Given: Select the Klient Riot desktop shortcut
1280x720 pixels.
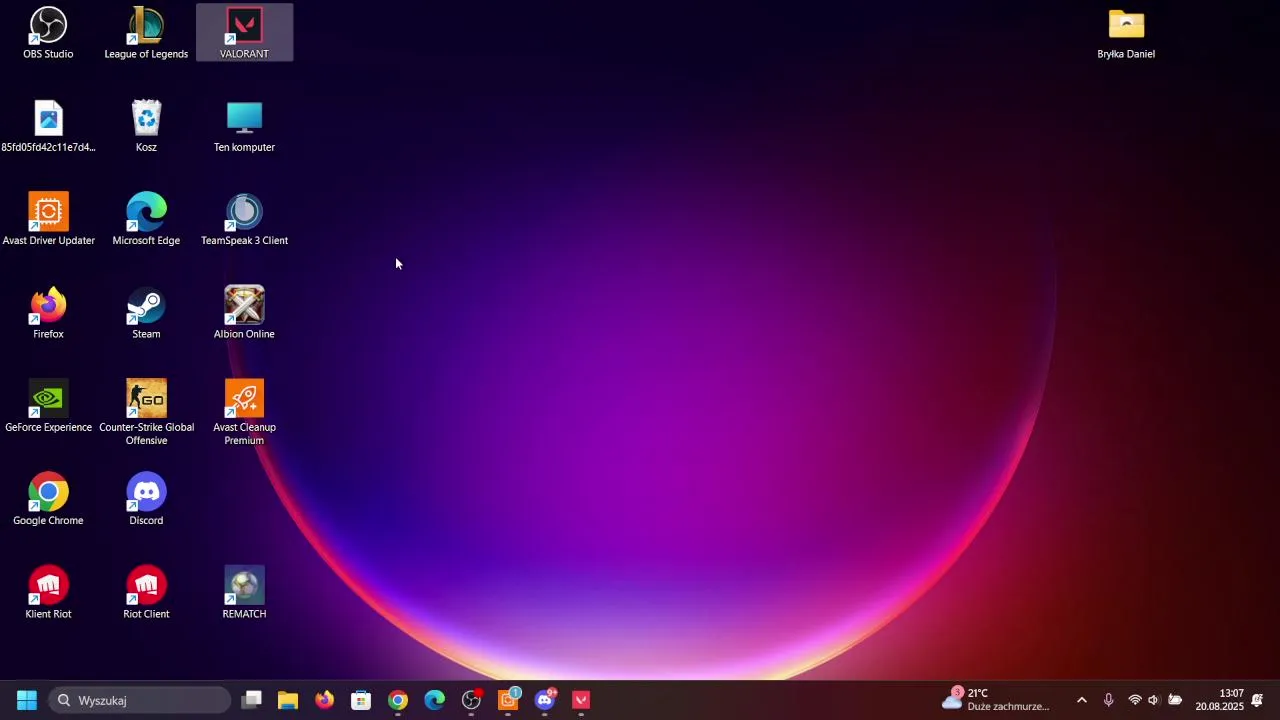Looking at the screenshot, I should pyautogui.click(x=48, y=594).
